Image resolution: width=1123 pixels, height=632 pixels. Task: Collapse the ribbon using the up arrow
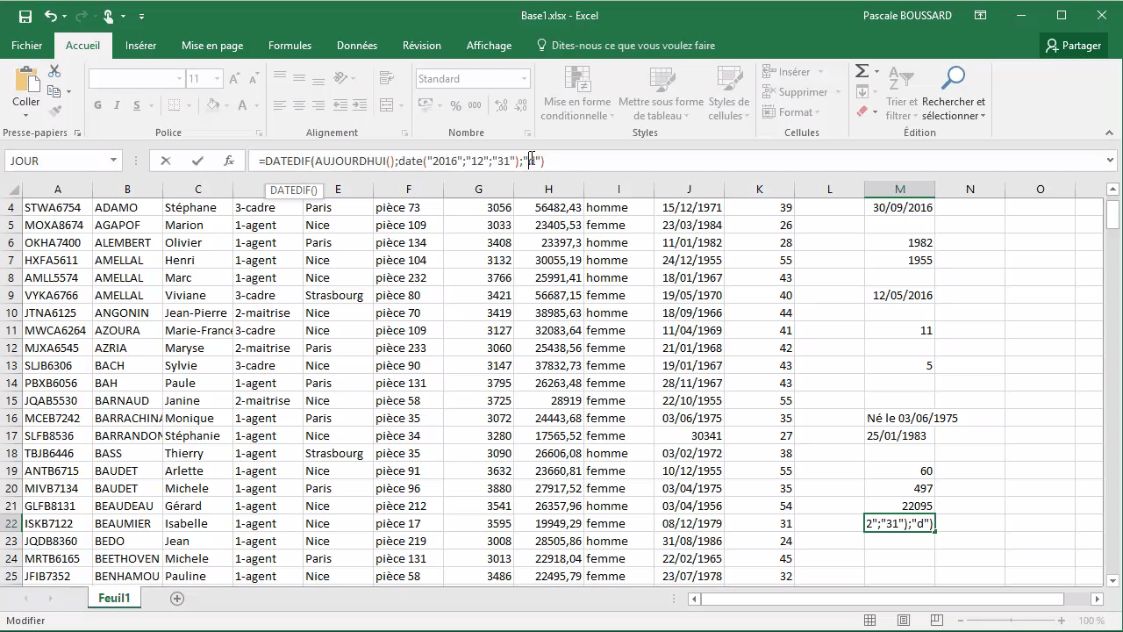(x=1109, y=133)
